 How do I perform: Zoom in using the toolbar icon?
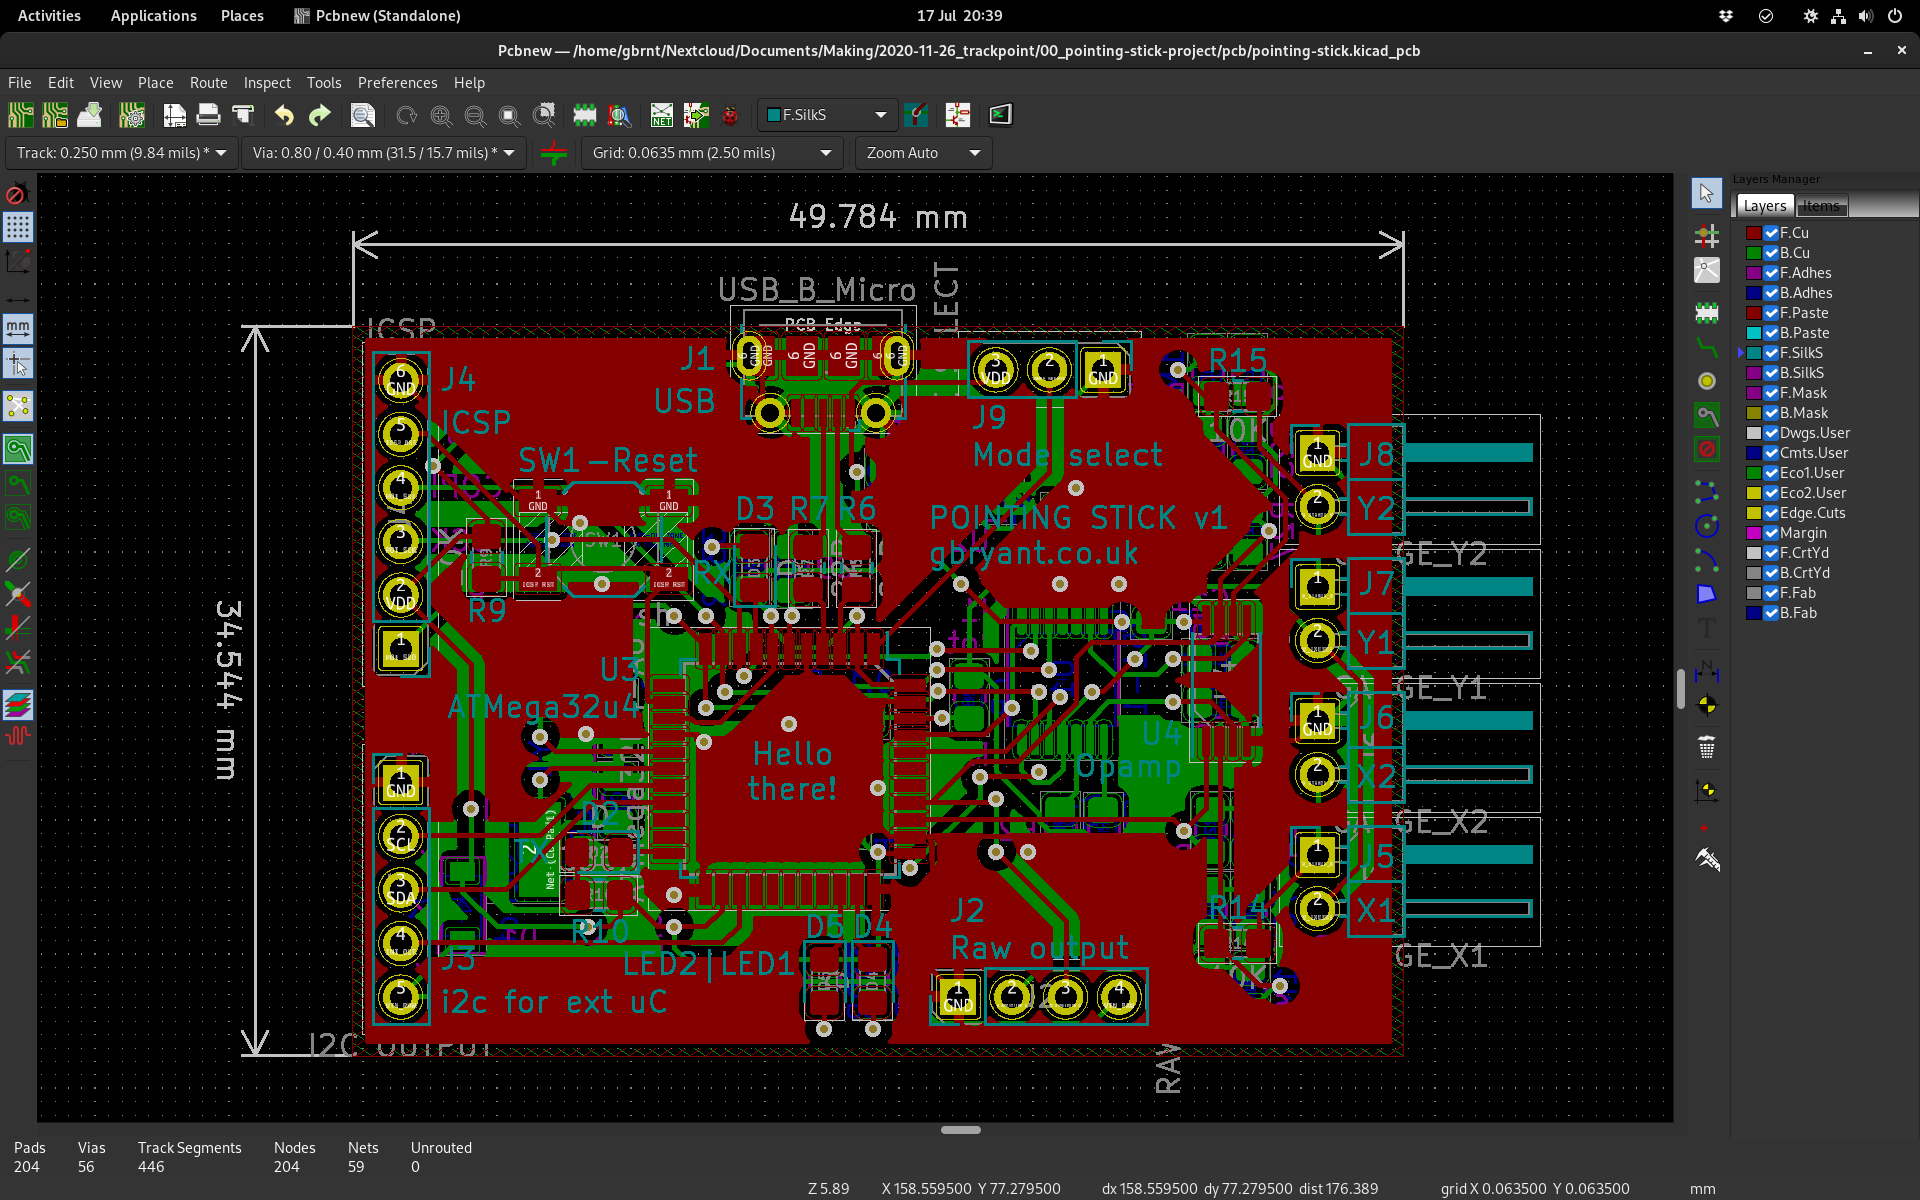click(441, 115)
